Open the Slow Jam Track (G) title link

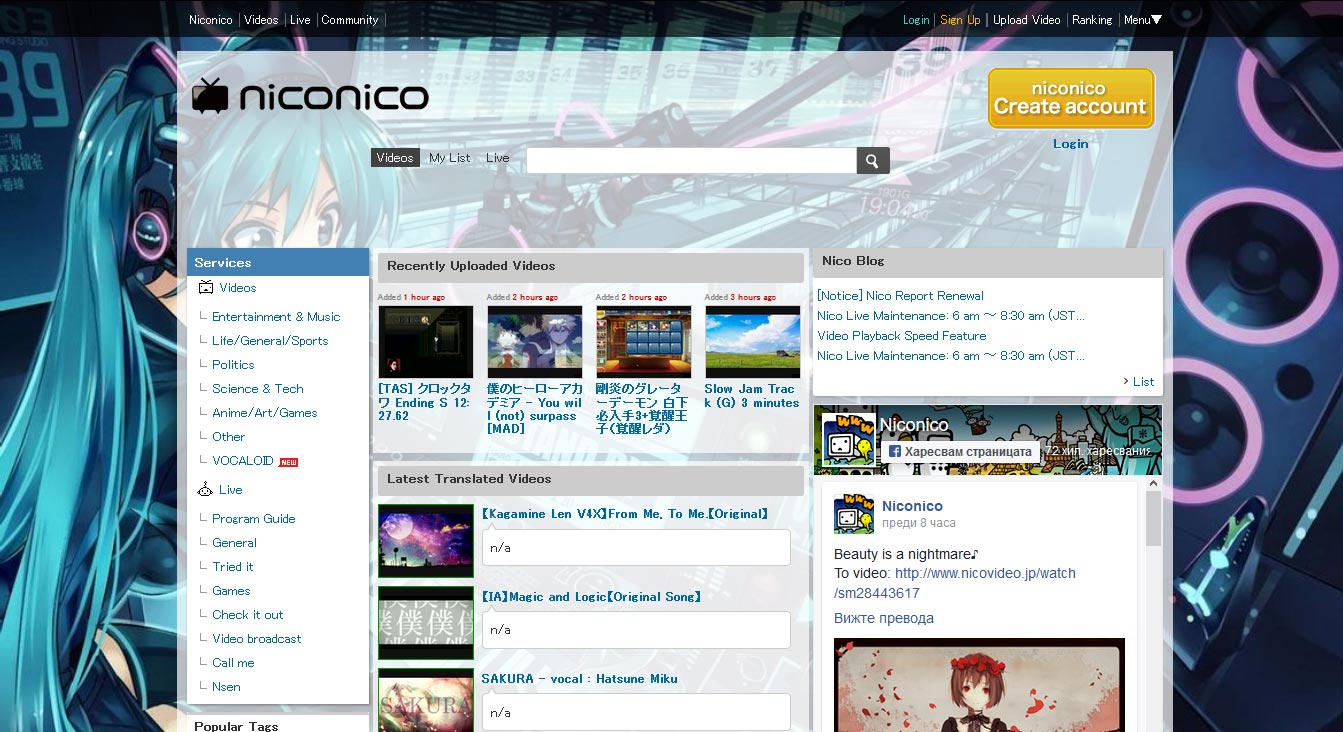click(752, 396)
